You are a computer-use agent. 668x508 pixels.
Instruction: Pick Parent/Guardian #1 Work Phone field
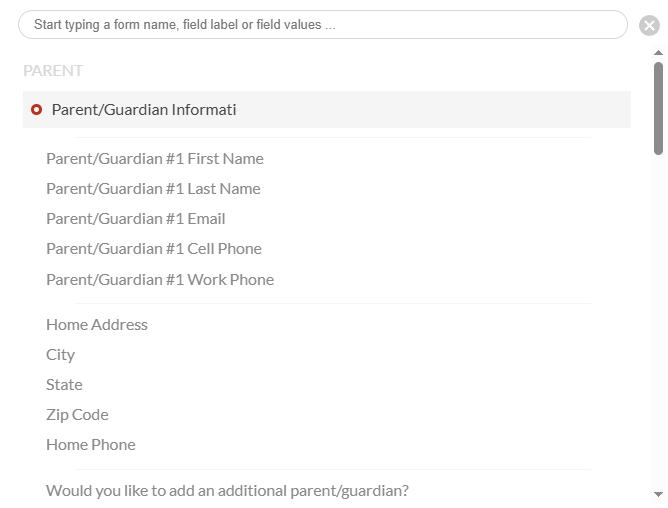coord(160,280)
